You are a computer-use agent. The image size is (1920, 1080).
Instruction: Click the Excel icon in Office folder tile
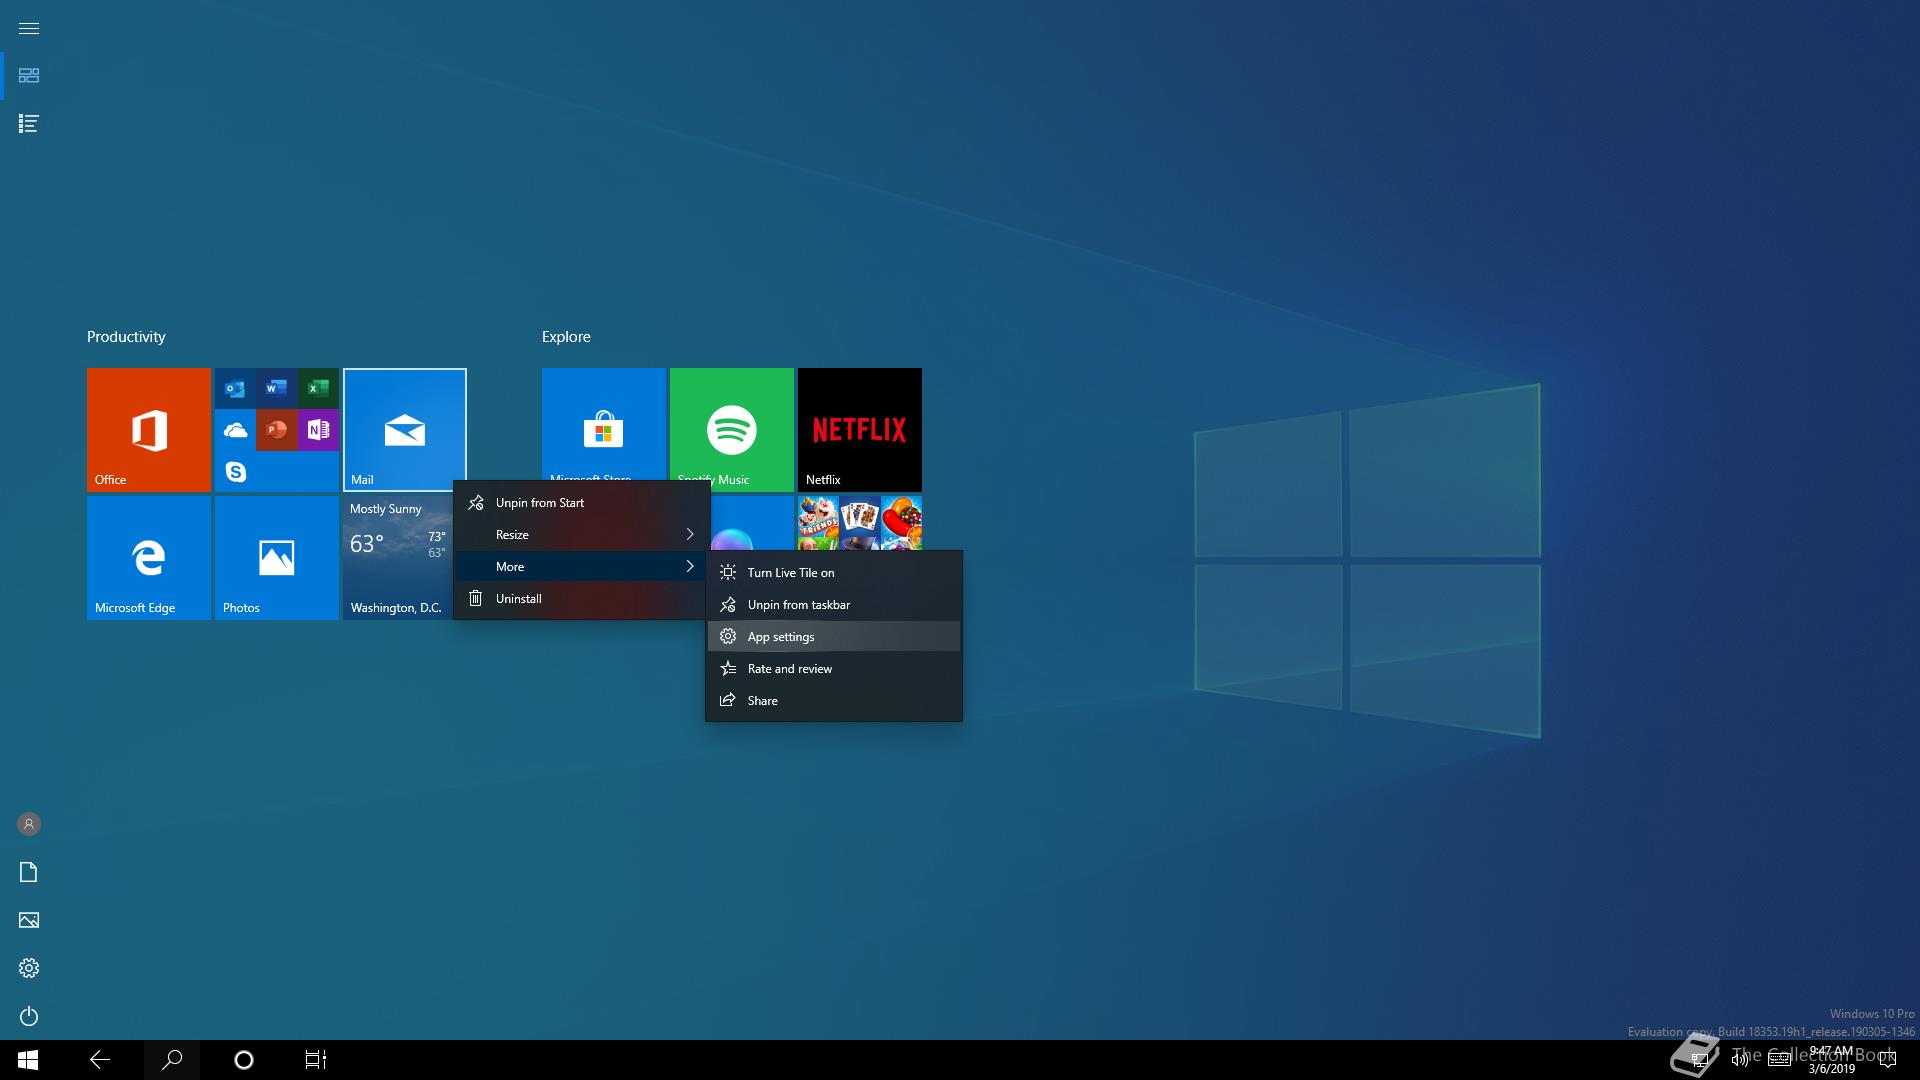pos(318,389)
